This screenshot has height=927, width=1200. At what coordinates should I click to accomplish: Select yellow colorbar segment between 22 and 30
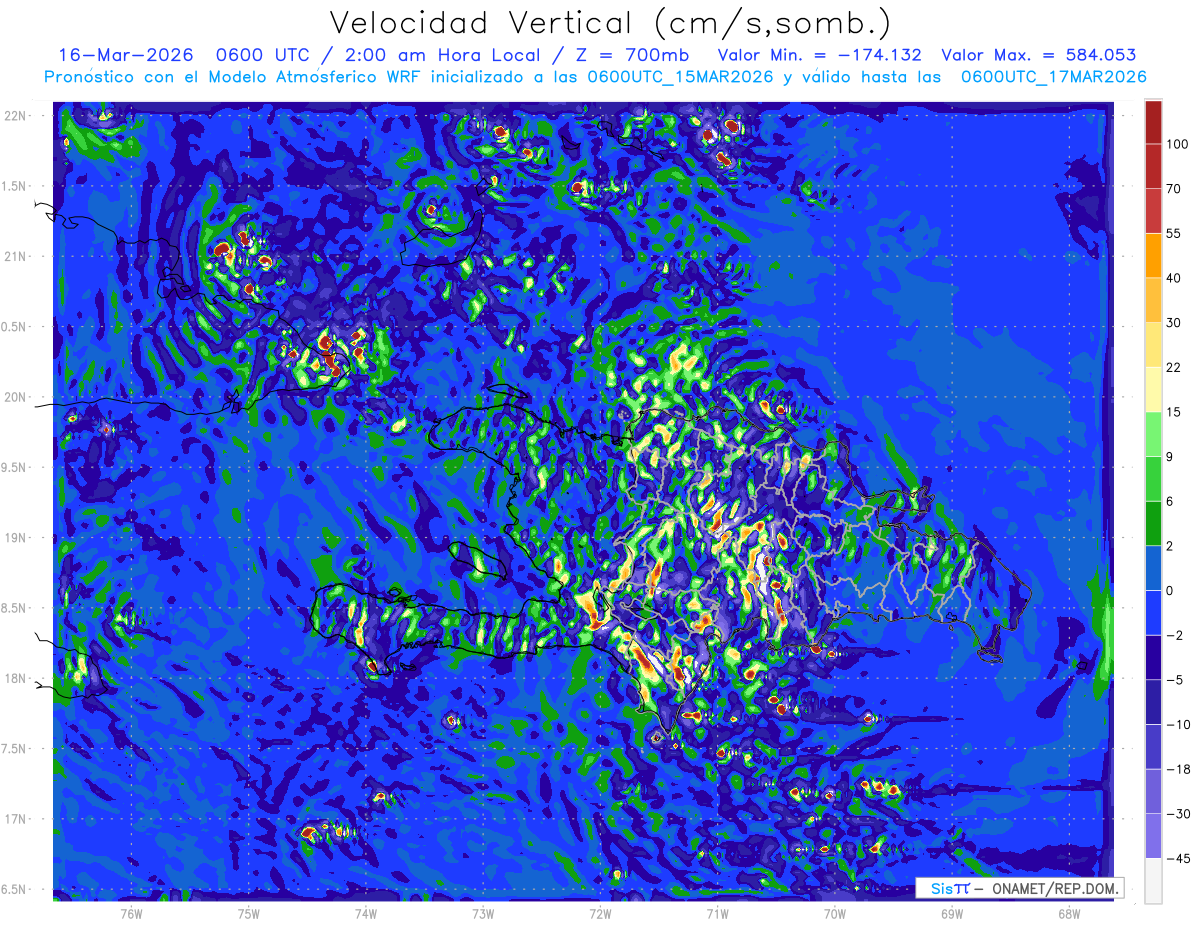coord(1153,344)
